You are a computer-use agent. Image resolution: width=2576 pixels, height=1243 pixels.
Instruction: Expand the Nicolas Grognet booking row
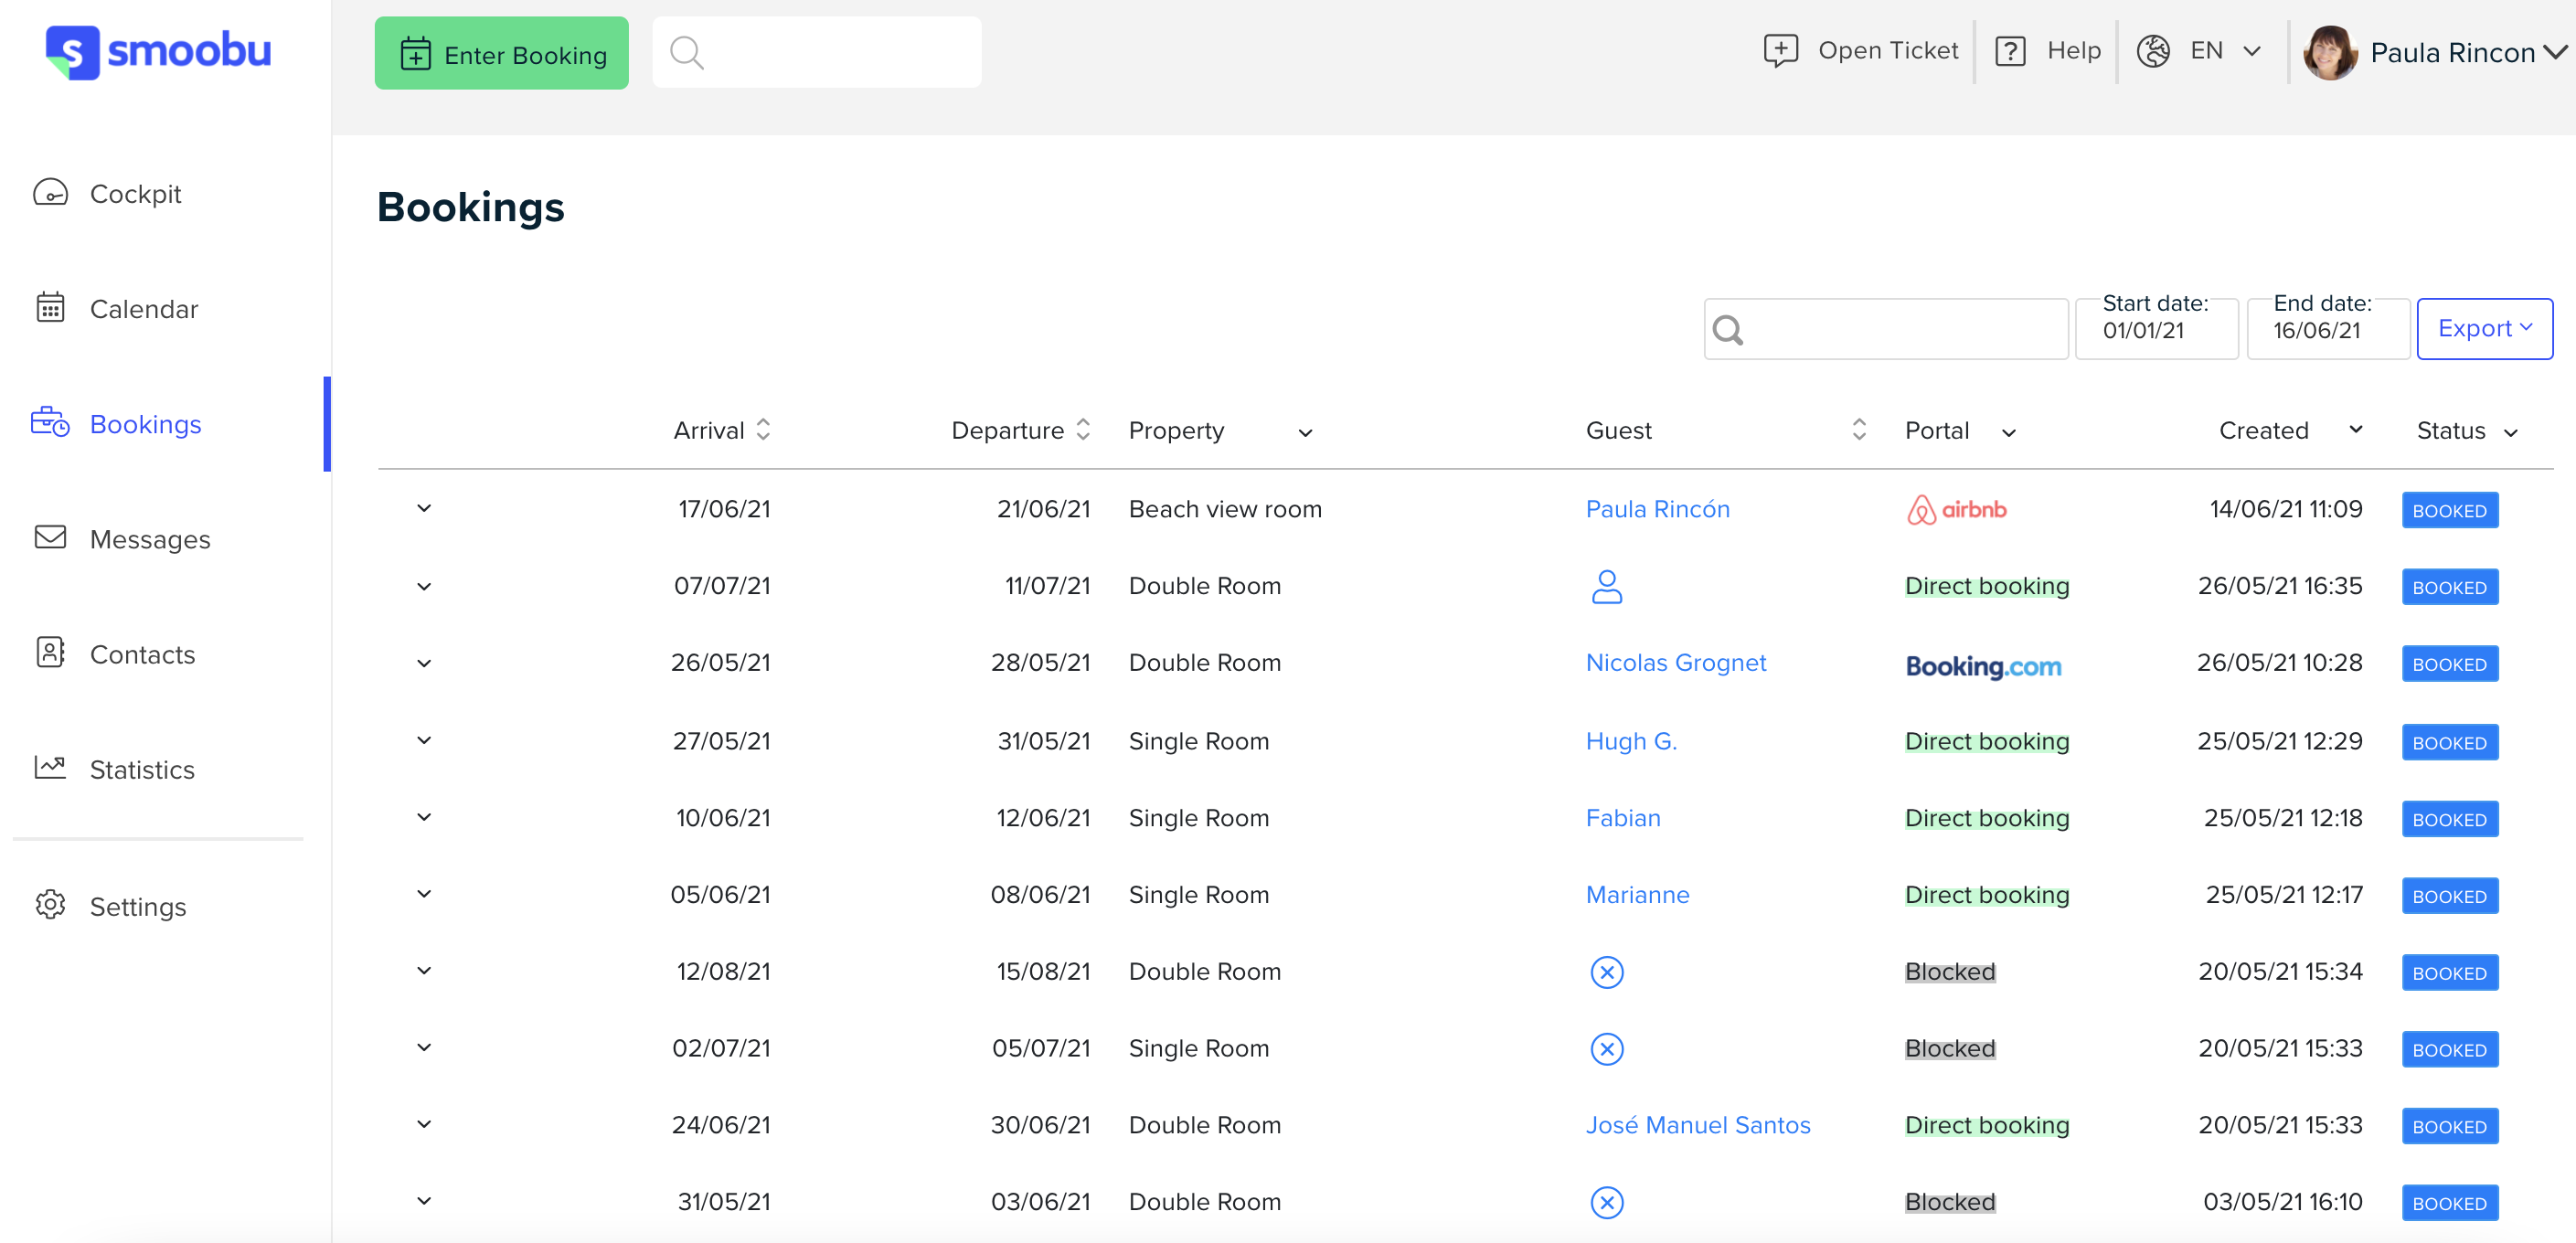click(422, 664)
